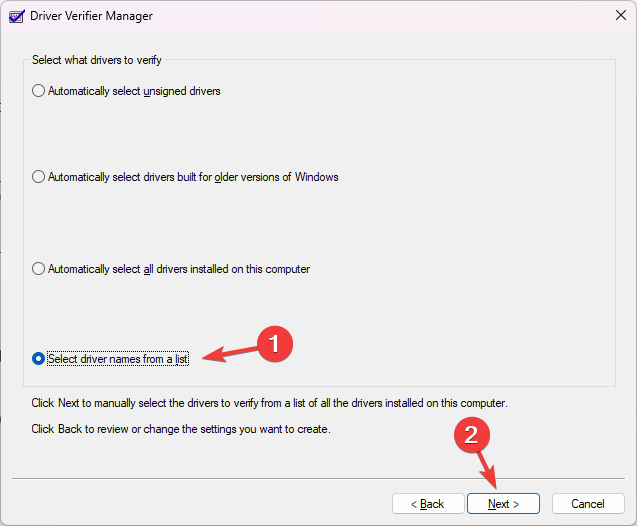Select Automatically select unsigned drivers

126,91
